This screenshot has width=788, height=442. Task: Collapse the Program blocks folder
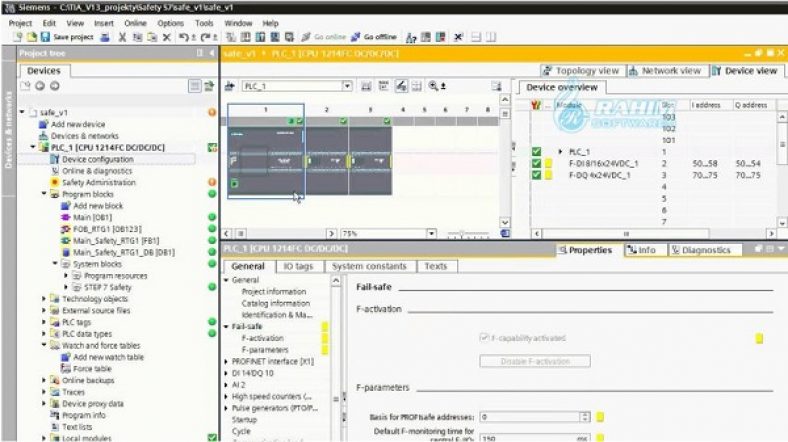pos(44,194)
